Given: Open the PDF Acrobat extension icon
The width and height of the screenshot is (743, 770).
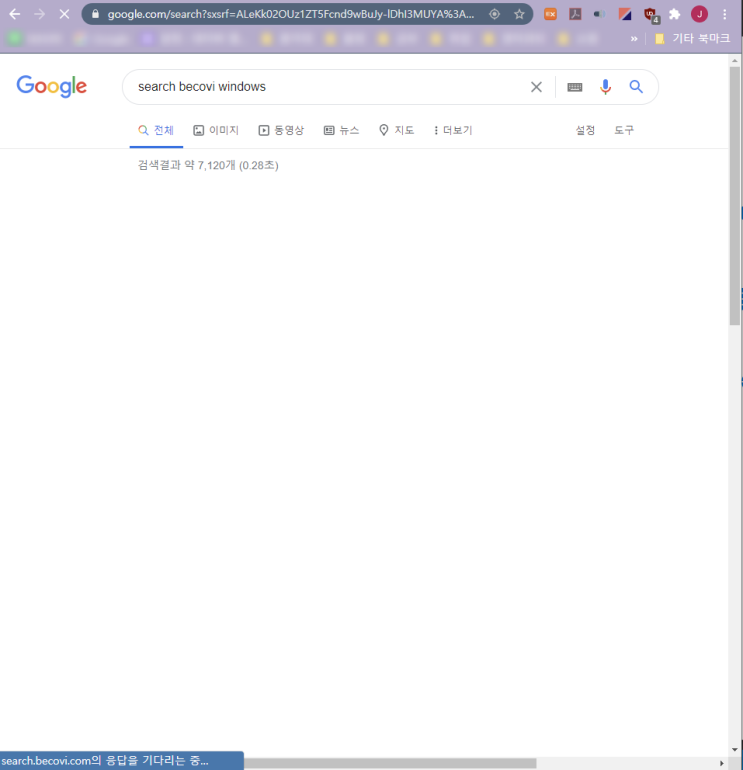Looking at the screenshot, I should [x=575, y=14].
